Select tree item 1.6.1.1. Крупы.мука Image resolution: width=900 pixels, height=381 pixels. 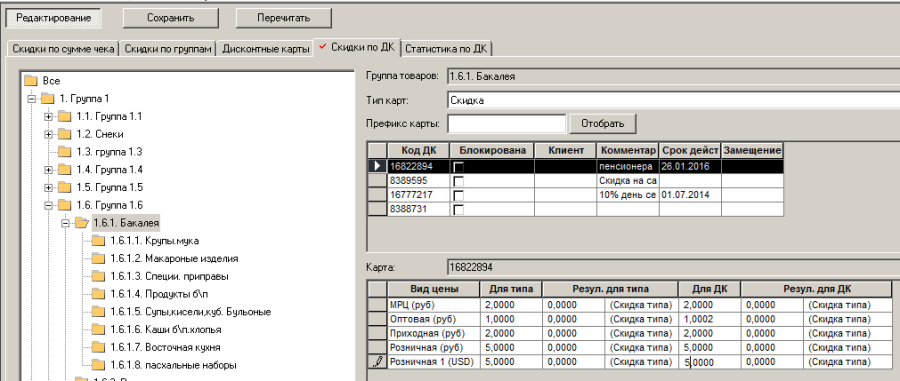click(154, 240)
